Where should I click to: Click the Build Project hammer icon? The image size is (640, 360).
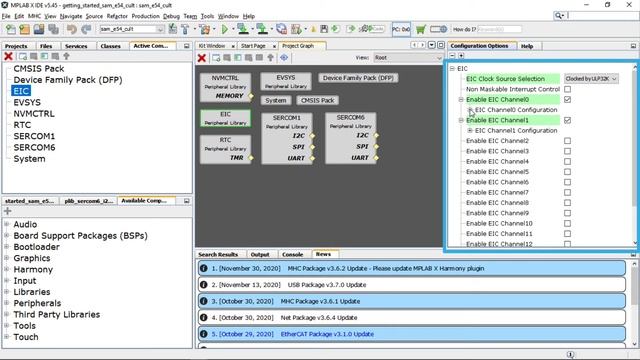185,29
